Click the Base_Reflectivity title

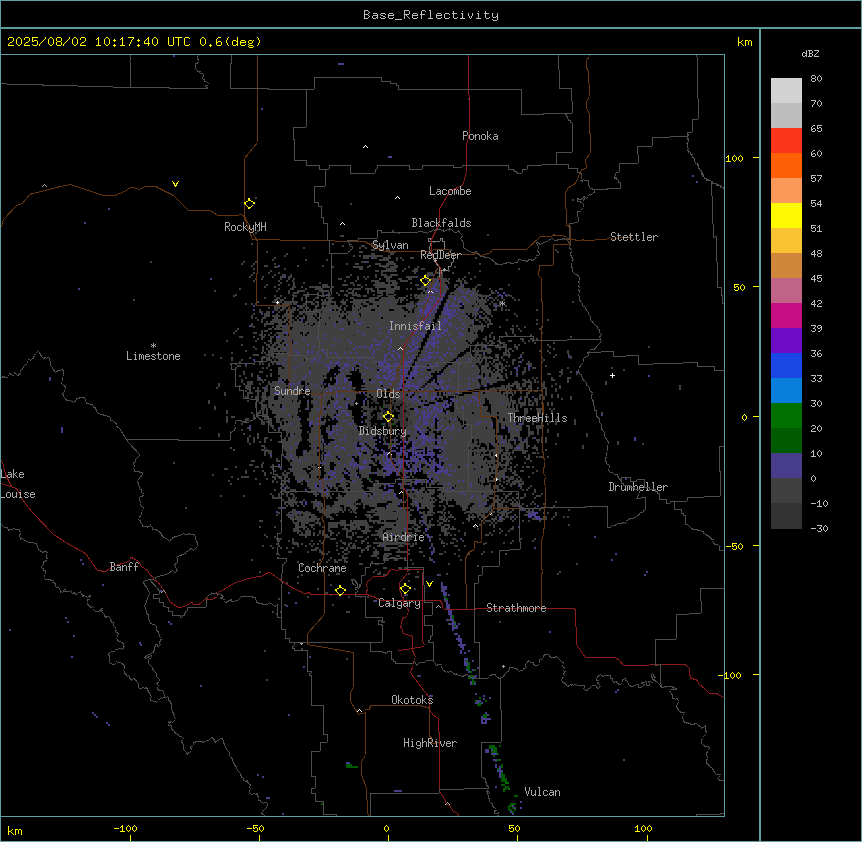click(x=431, y=15)
